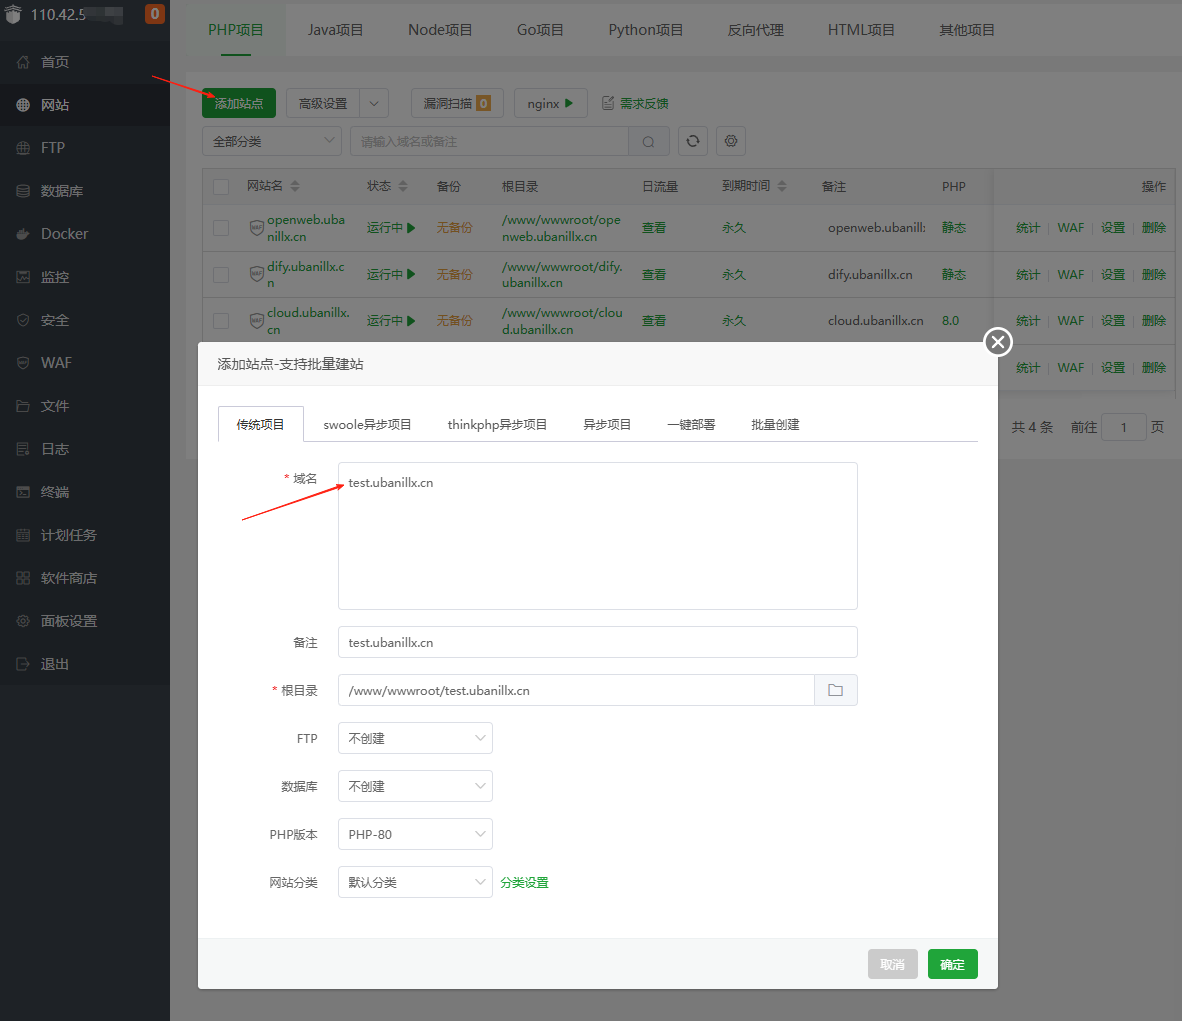Screen dimensions: 1182x1021
Task: Click the 需求反馈 feedback icon link
Action: (x=635, y=103)
